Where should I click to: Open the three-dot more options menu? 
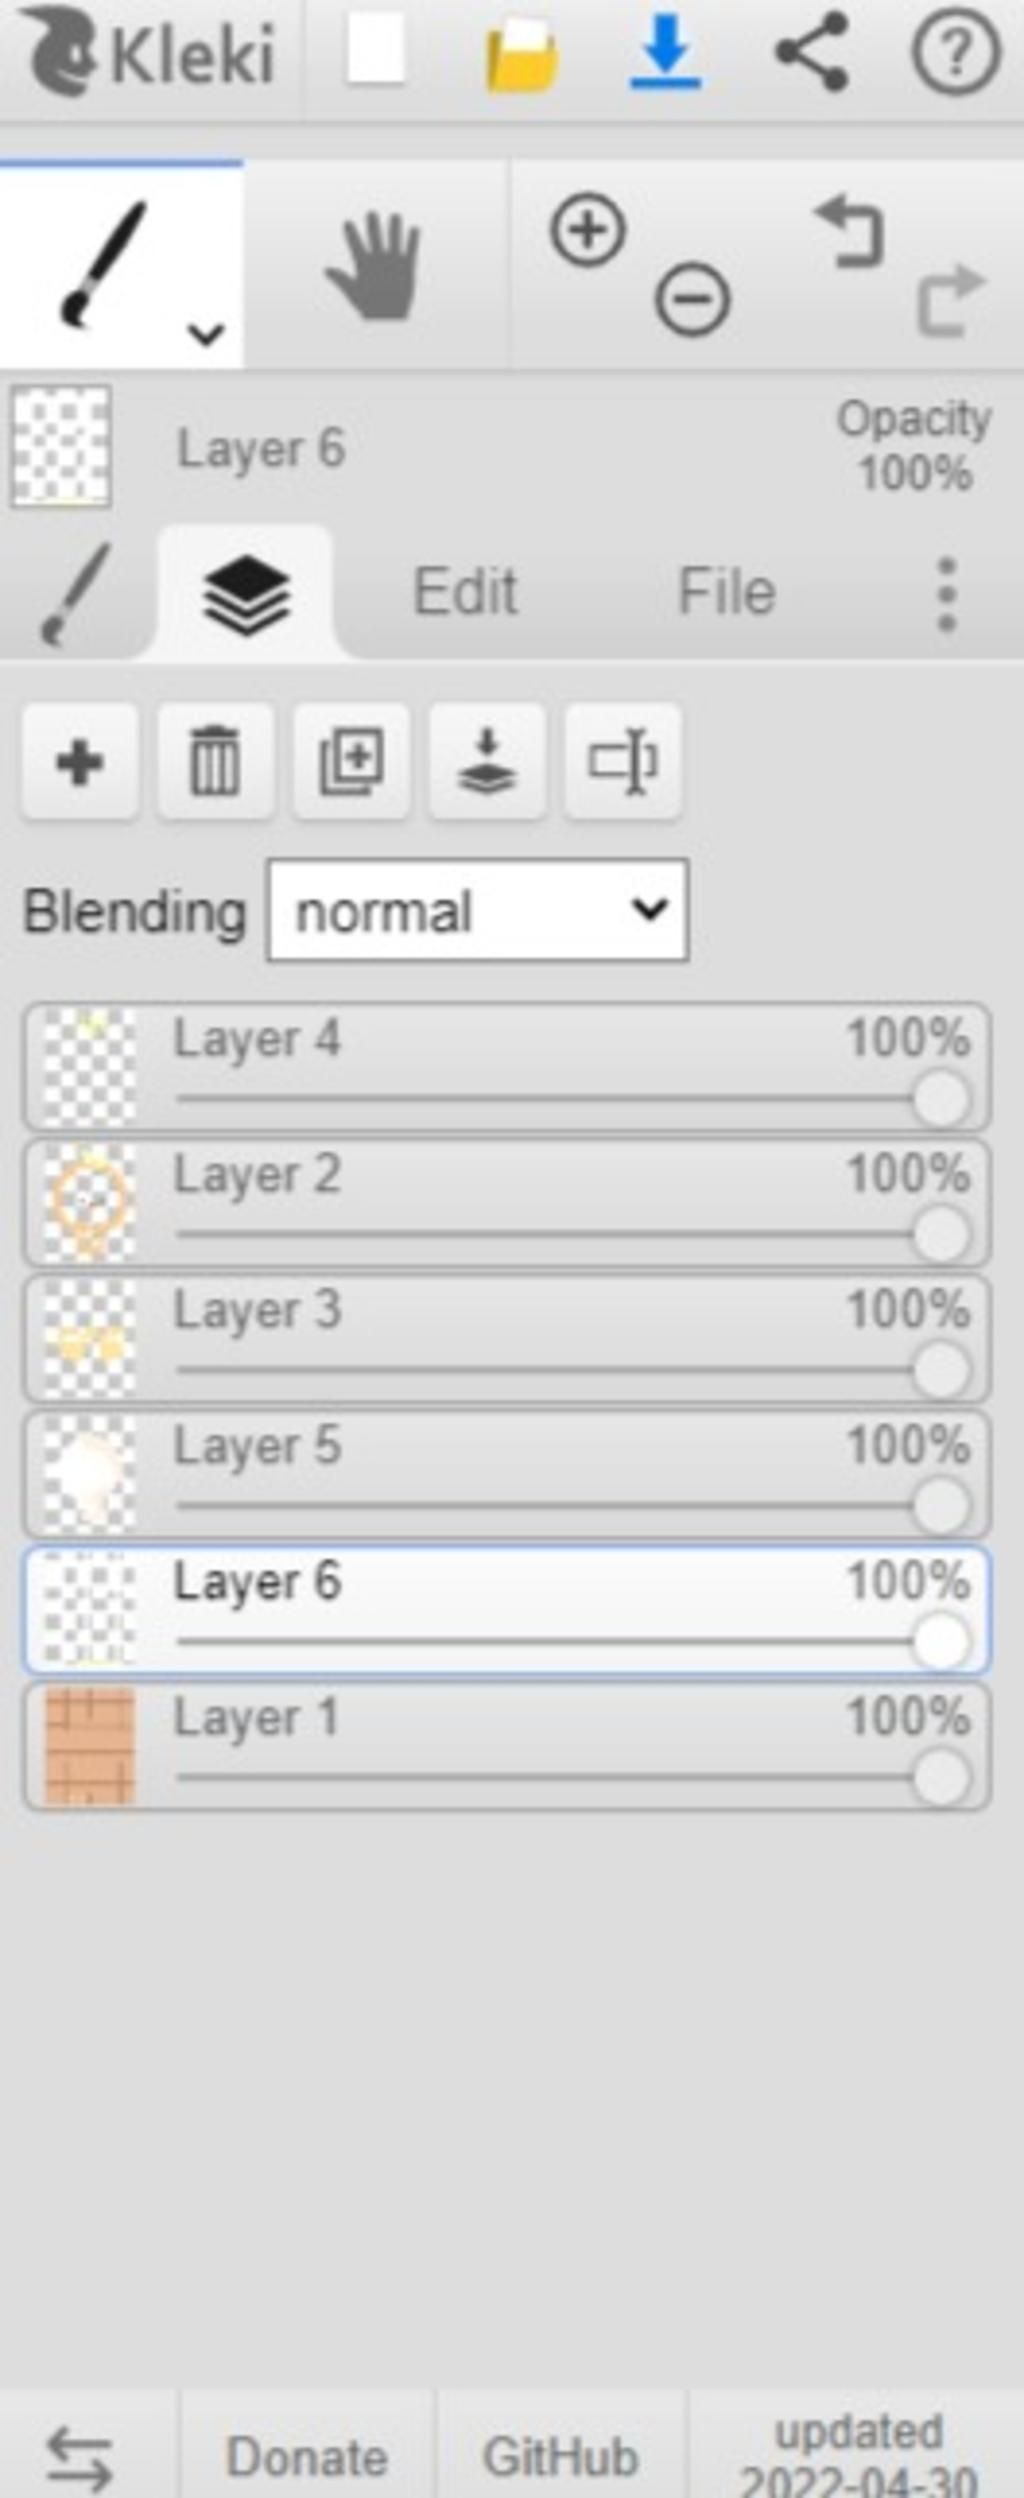pyautogui.click(x=946, y=594)
